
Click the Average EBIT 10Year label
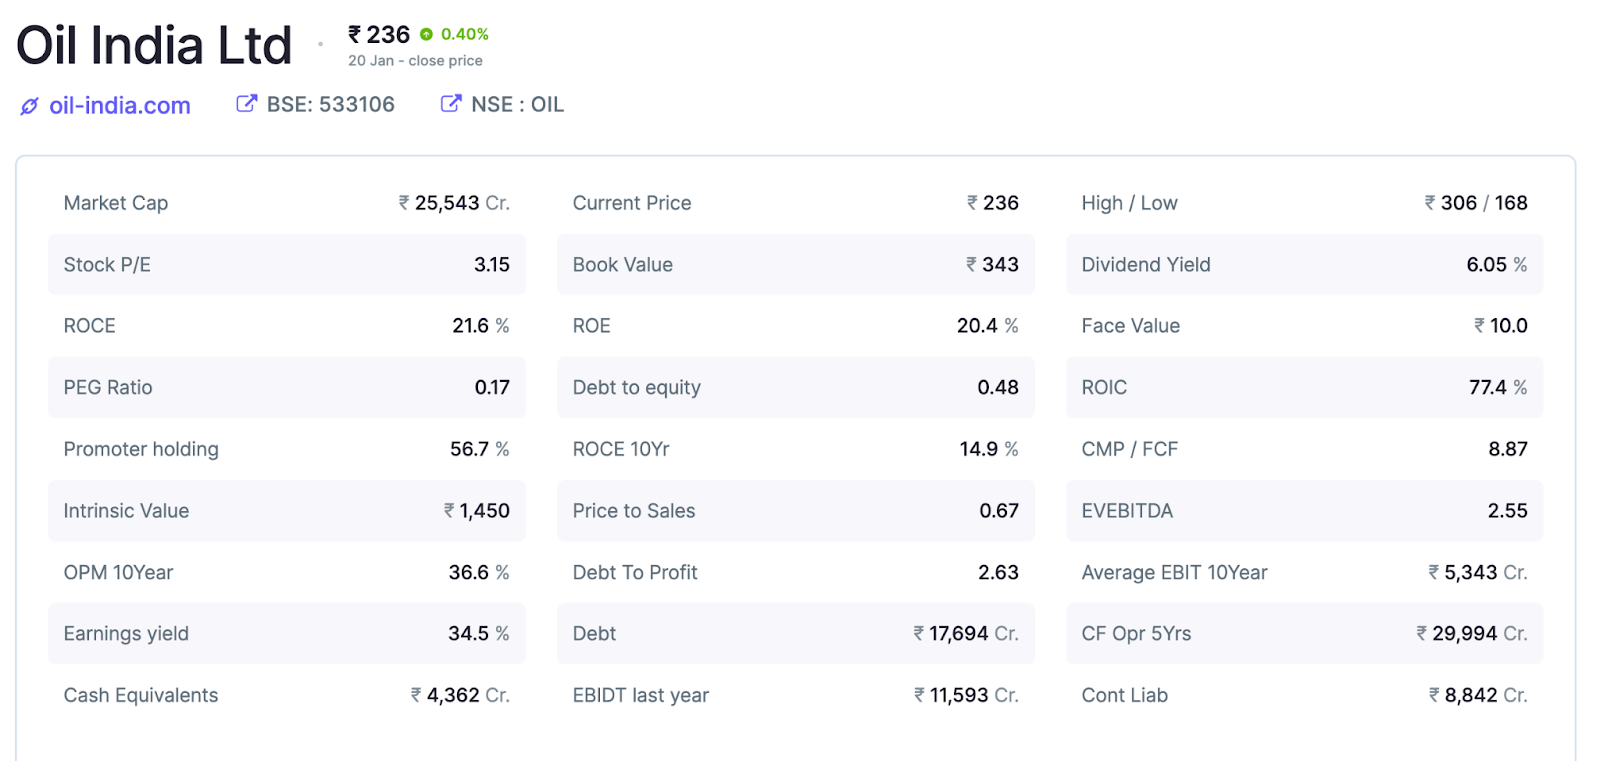tap(1174, 573)
